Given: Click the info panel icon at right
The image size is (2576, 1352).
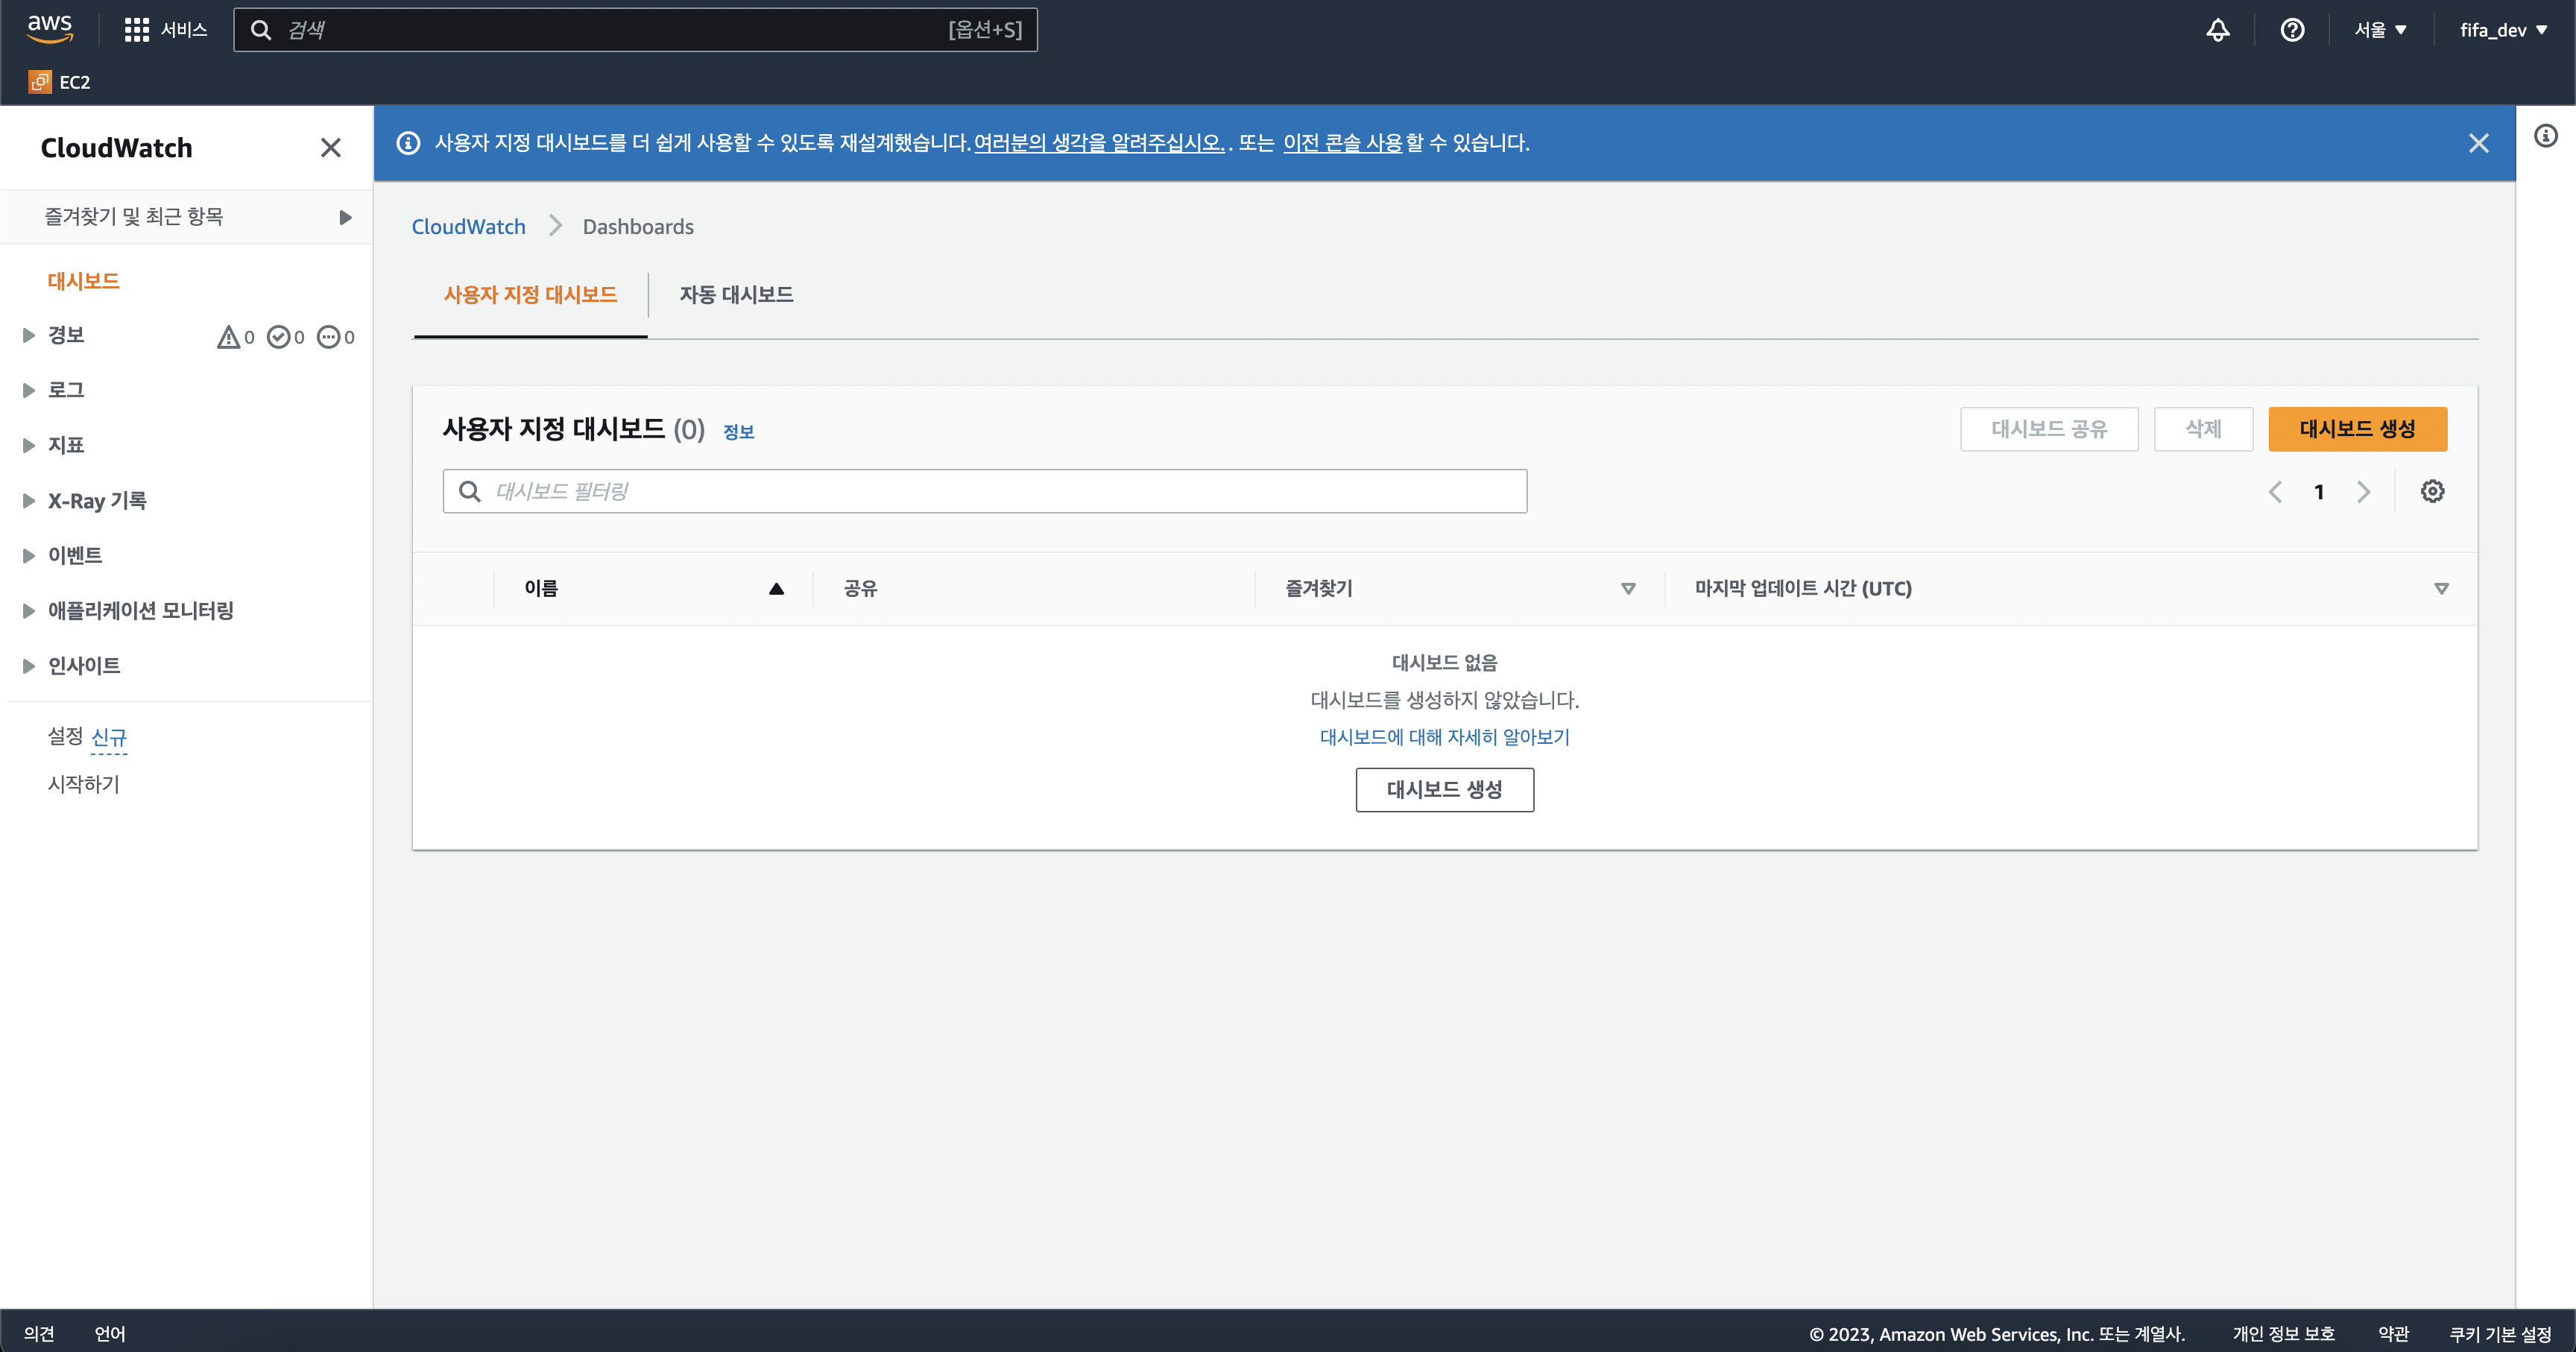Looking at the screenshot, I should (x=2545, y=136).
